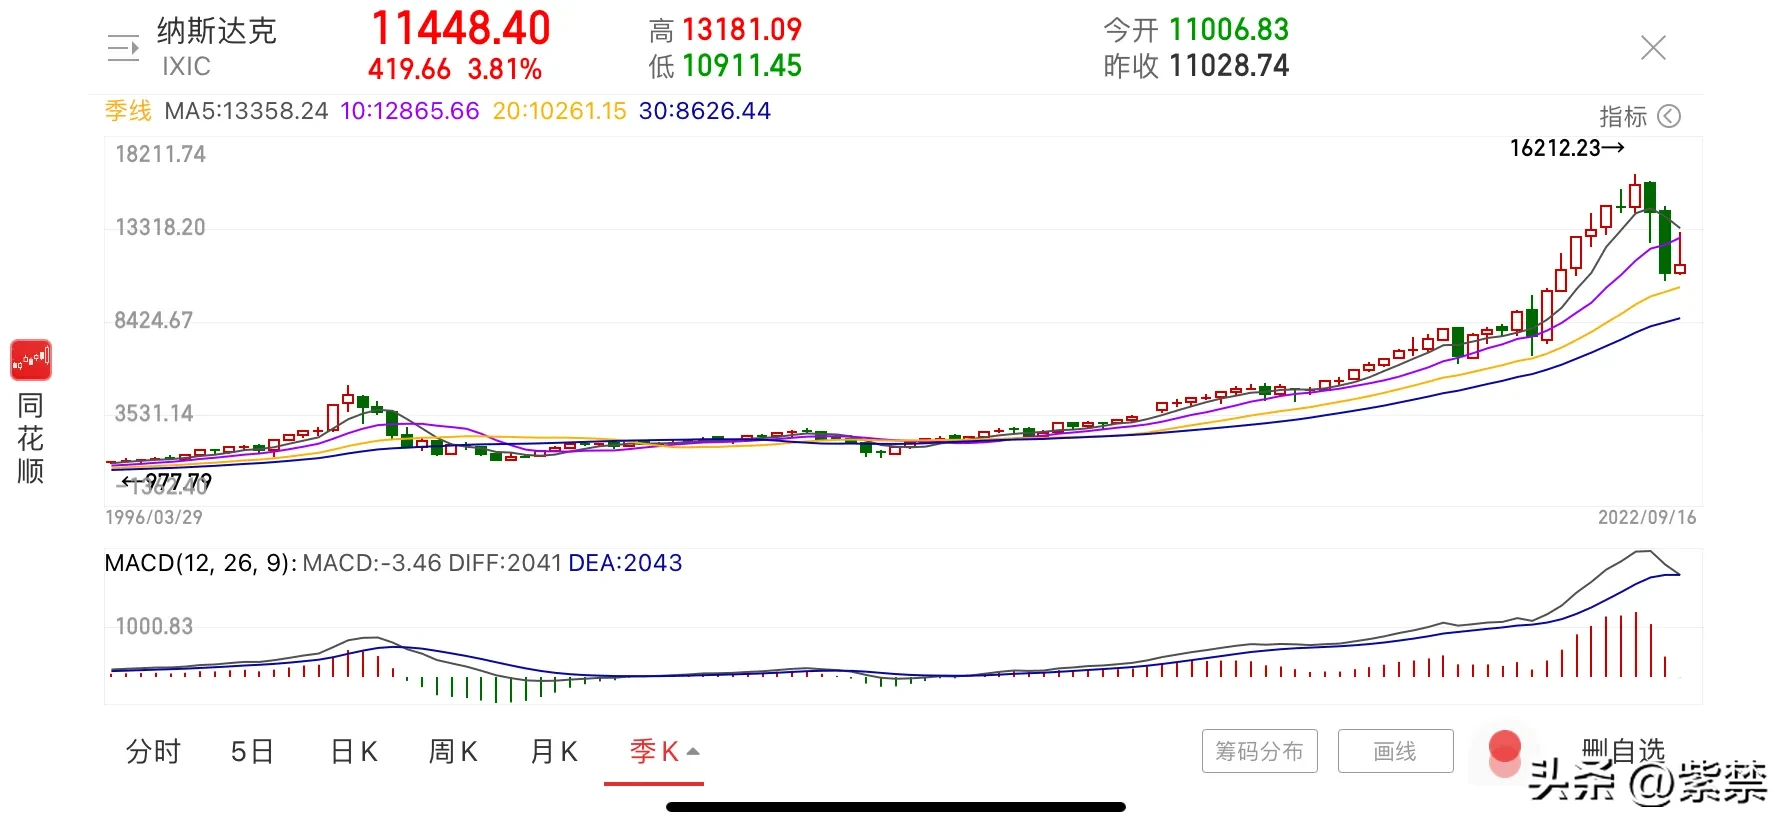Tap the point change 419.66
1792x828 pixels.
410,69
